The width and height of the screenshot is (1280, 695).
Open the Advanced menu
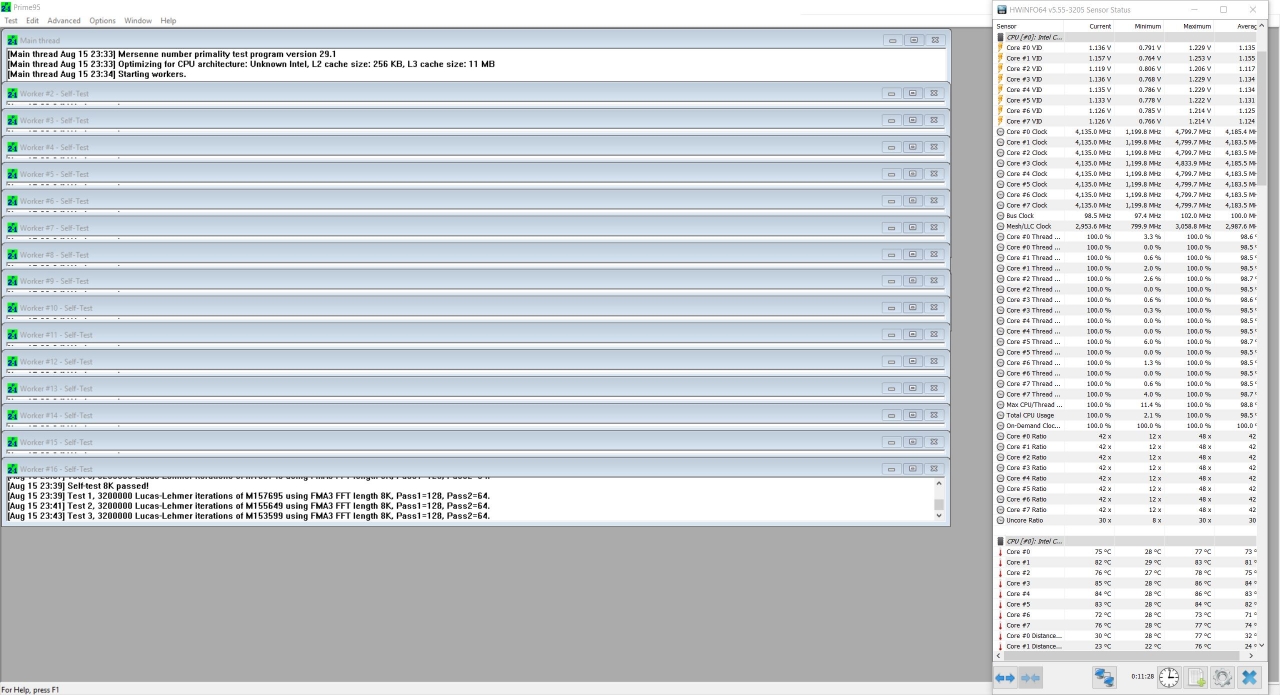tap(64, 20)
